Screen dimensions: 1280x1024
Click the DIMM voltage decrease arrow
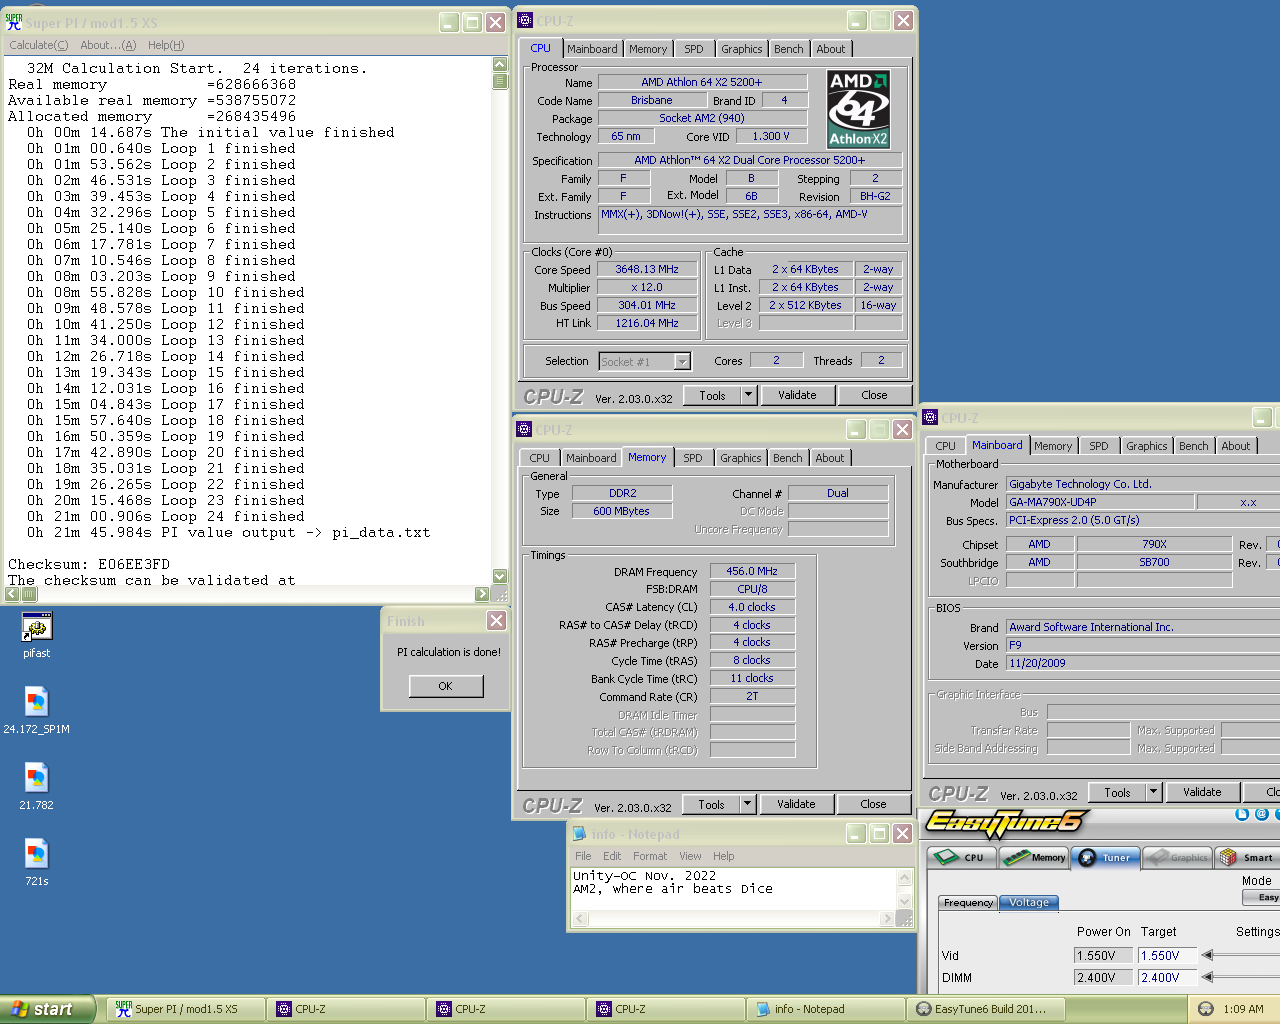[1207, 977]
